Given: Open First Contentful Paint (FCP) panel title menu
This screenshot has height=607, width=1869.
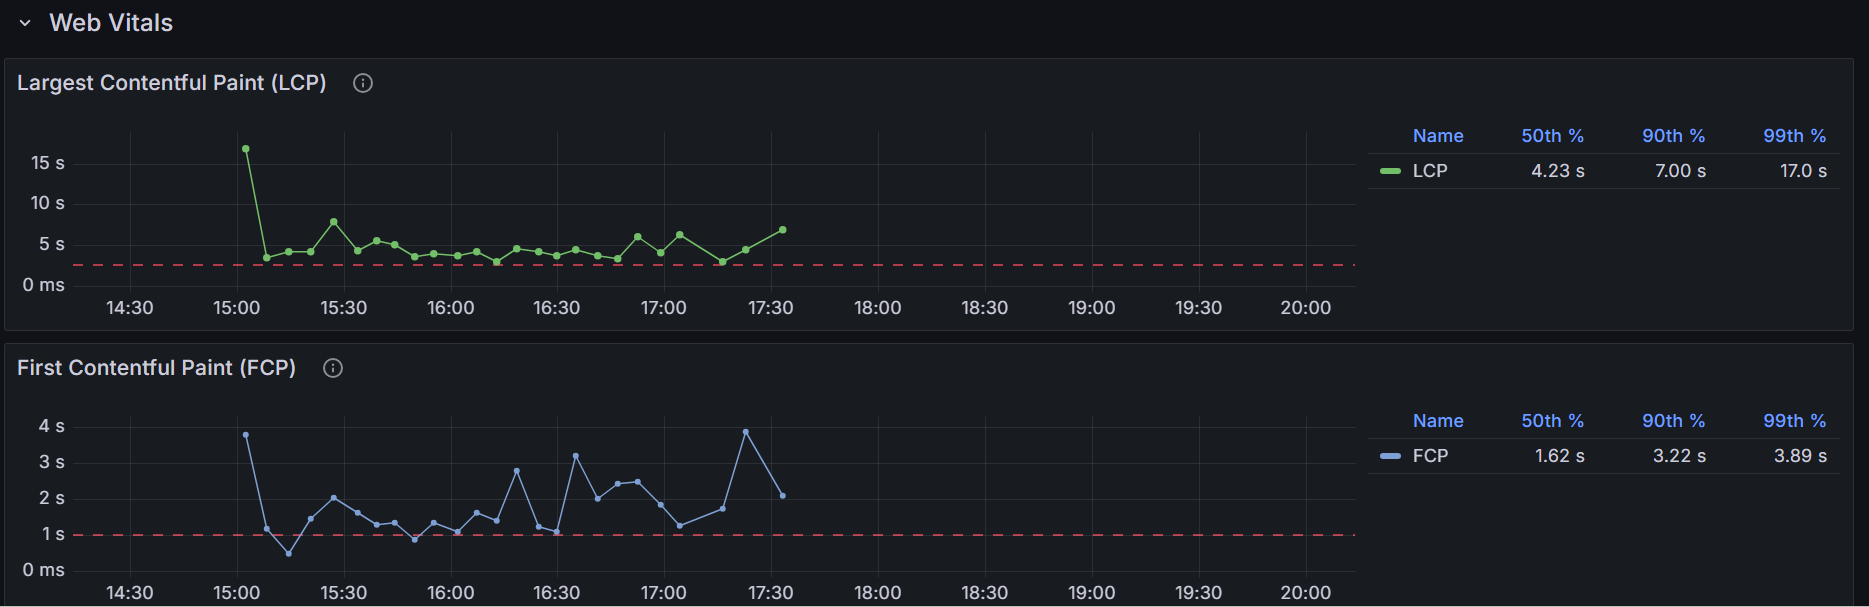Looking at the screenshot, I should click(x=156, y=368).
